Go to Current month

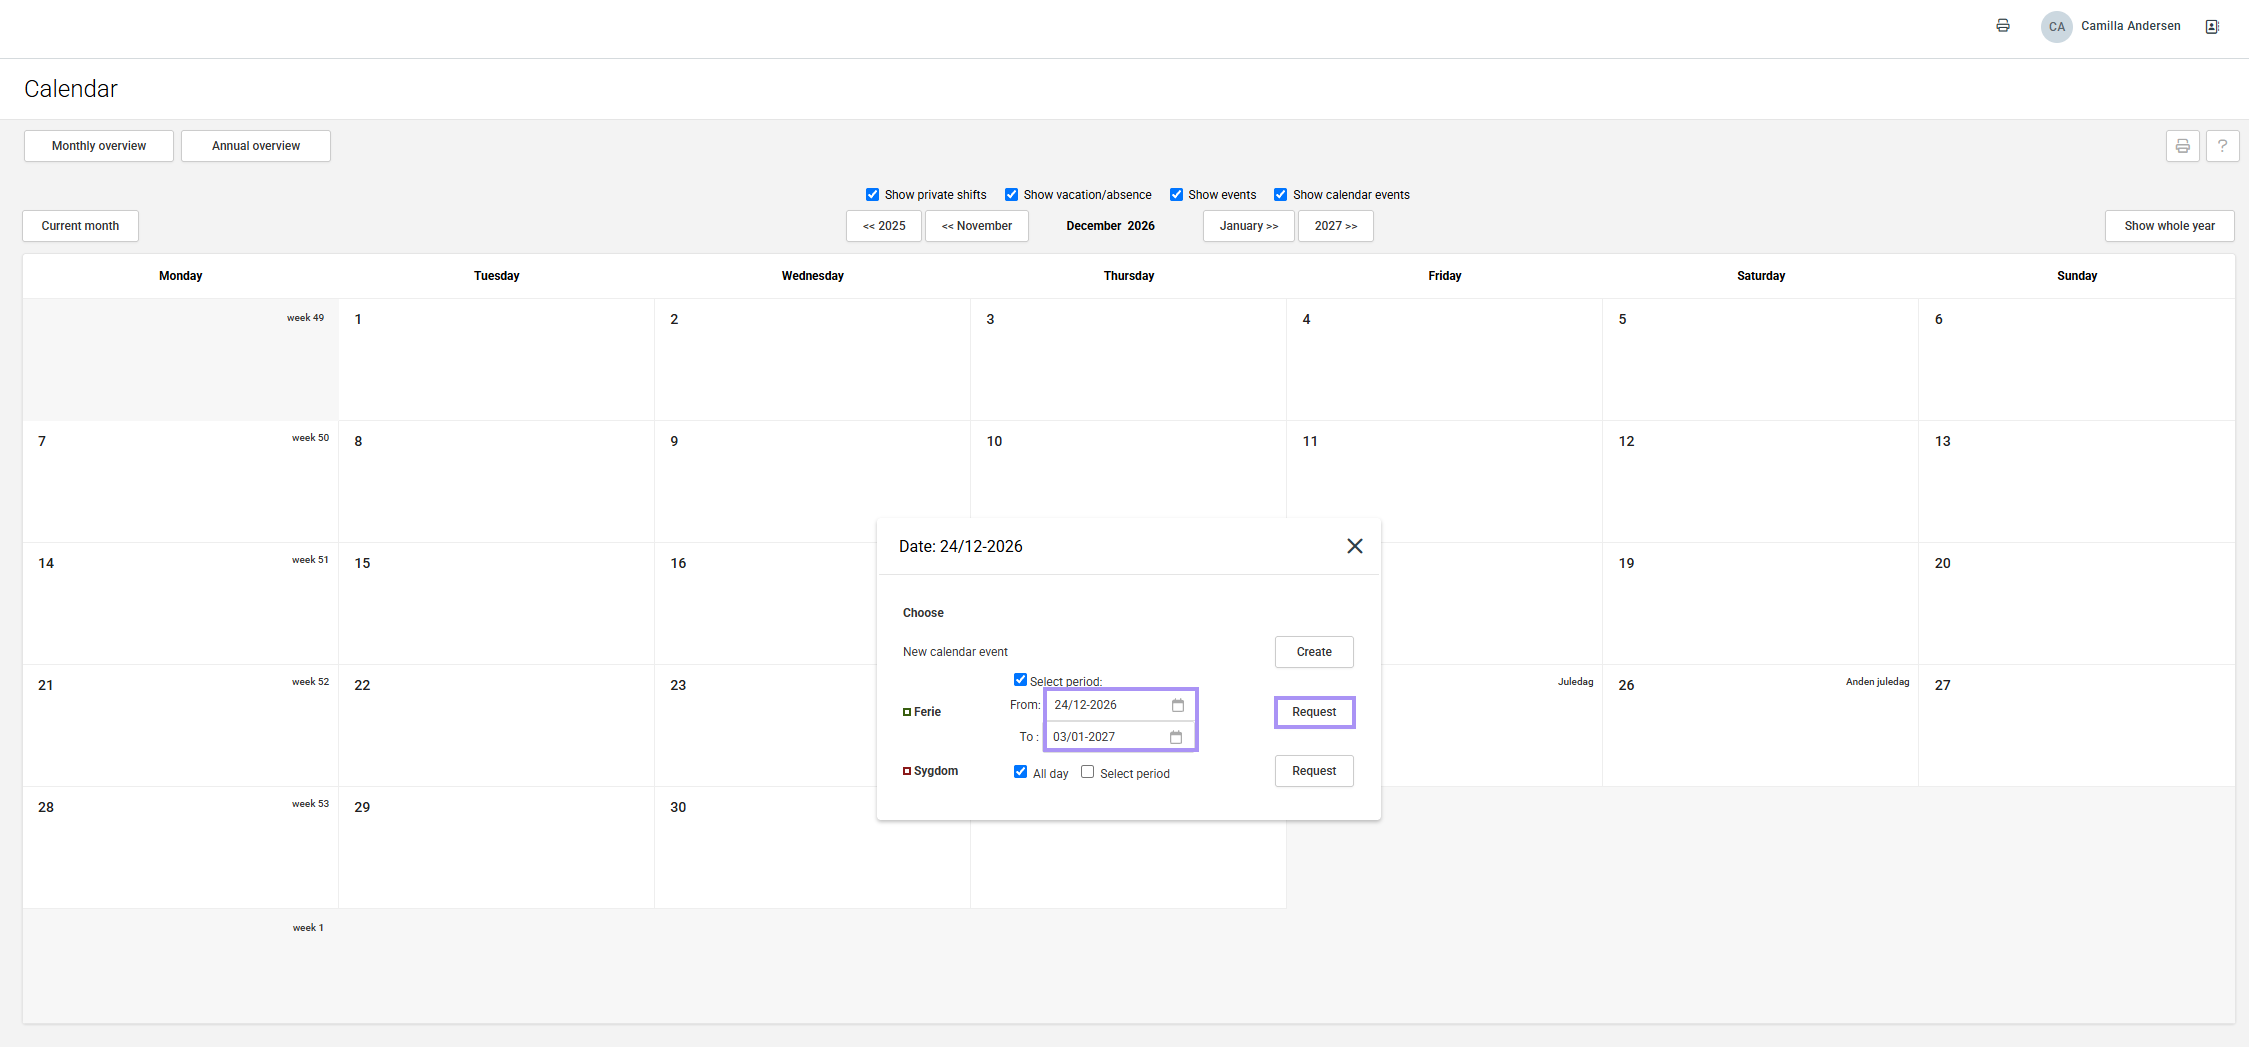(x=80, y=226)
